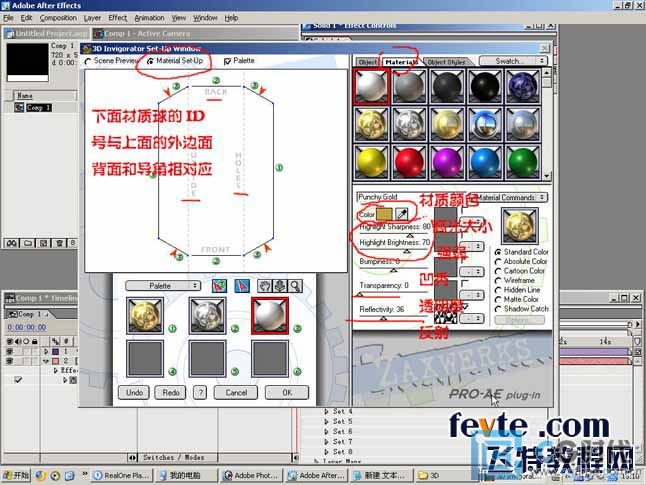Select the color eyedropper tool
Viewport: 646px width, 485px height.
click(x=402, y=214)
